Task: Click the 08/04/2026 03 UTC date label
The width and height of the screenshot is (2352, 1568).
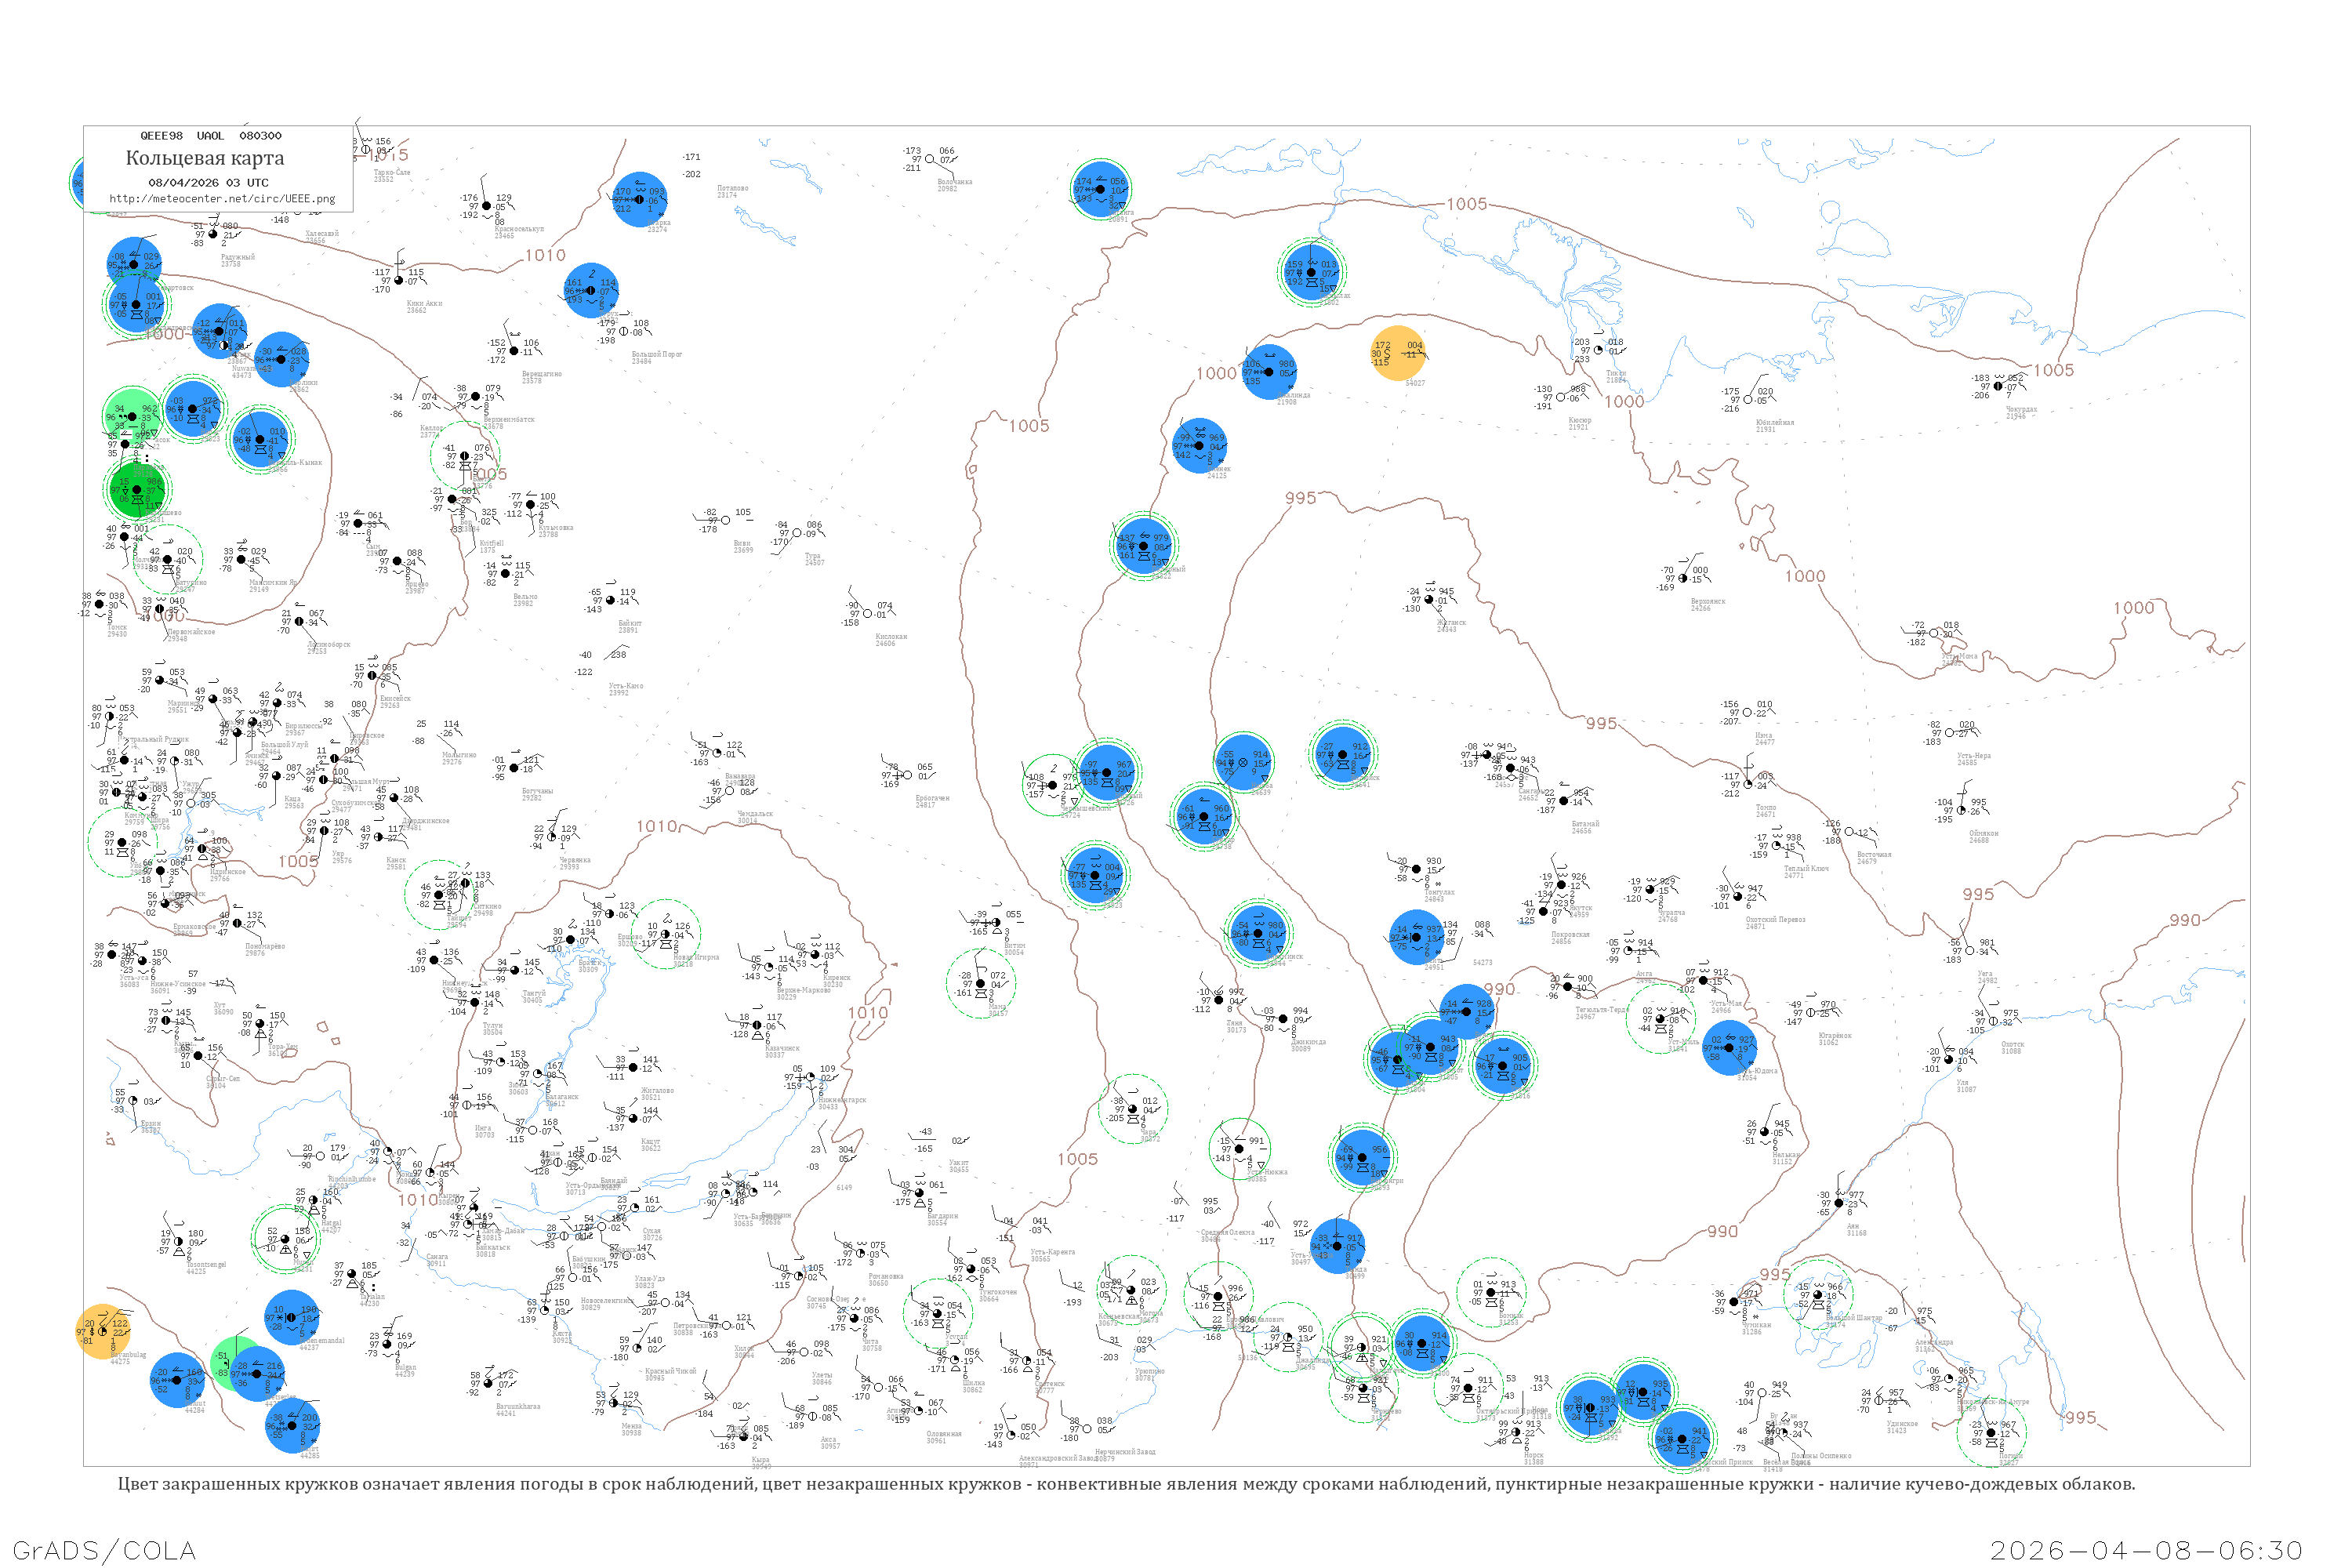Action: pyautogui.click(x=208, y=183)
